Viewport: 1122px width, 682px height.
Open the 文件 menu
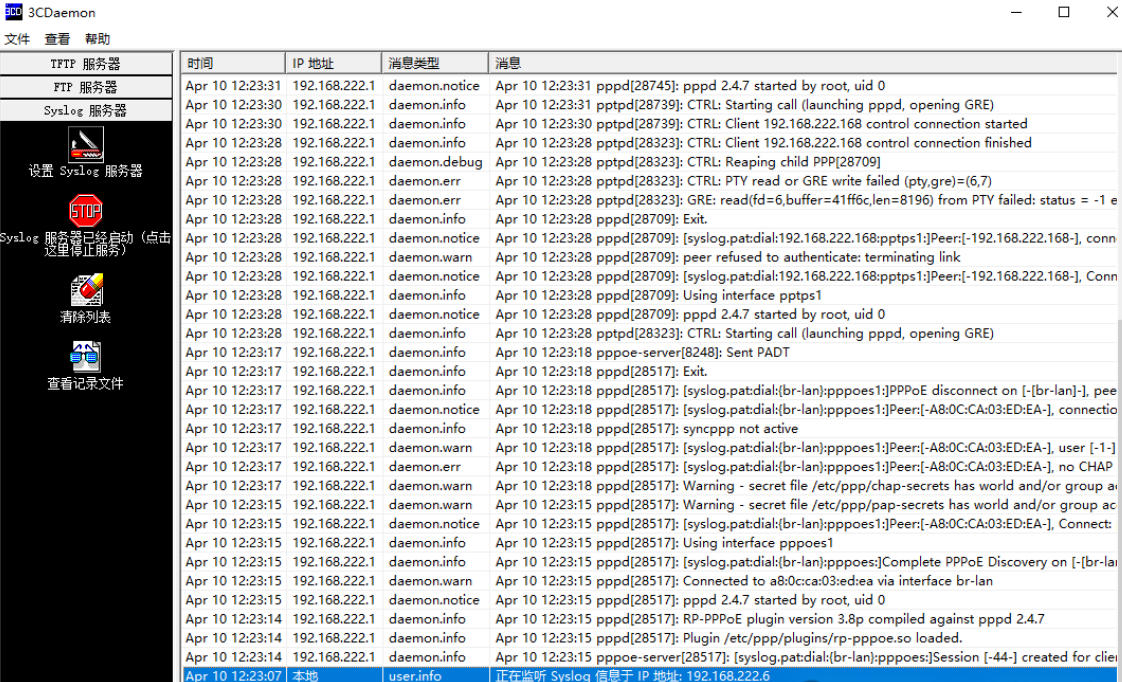tap(17, 39)
